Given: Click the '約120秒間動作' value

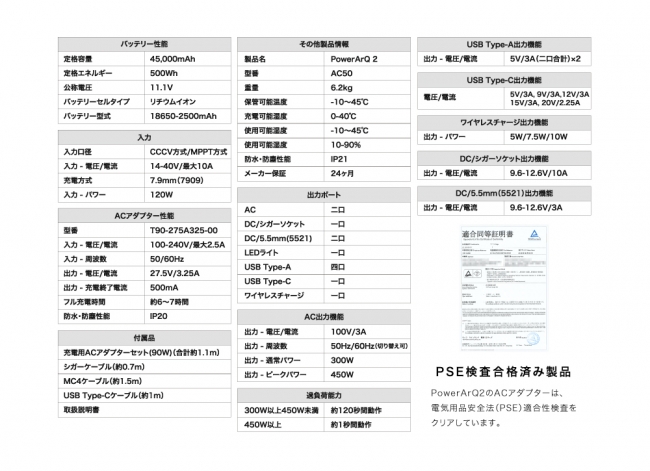Looking at the screenshot, I should coord(356,410).
